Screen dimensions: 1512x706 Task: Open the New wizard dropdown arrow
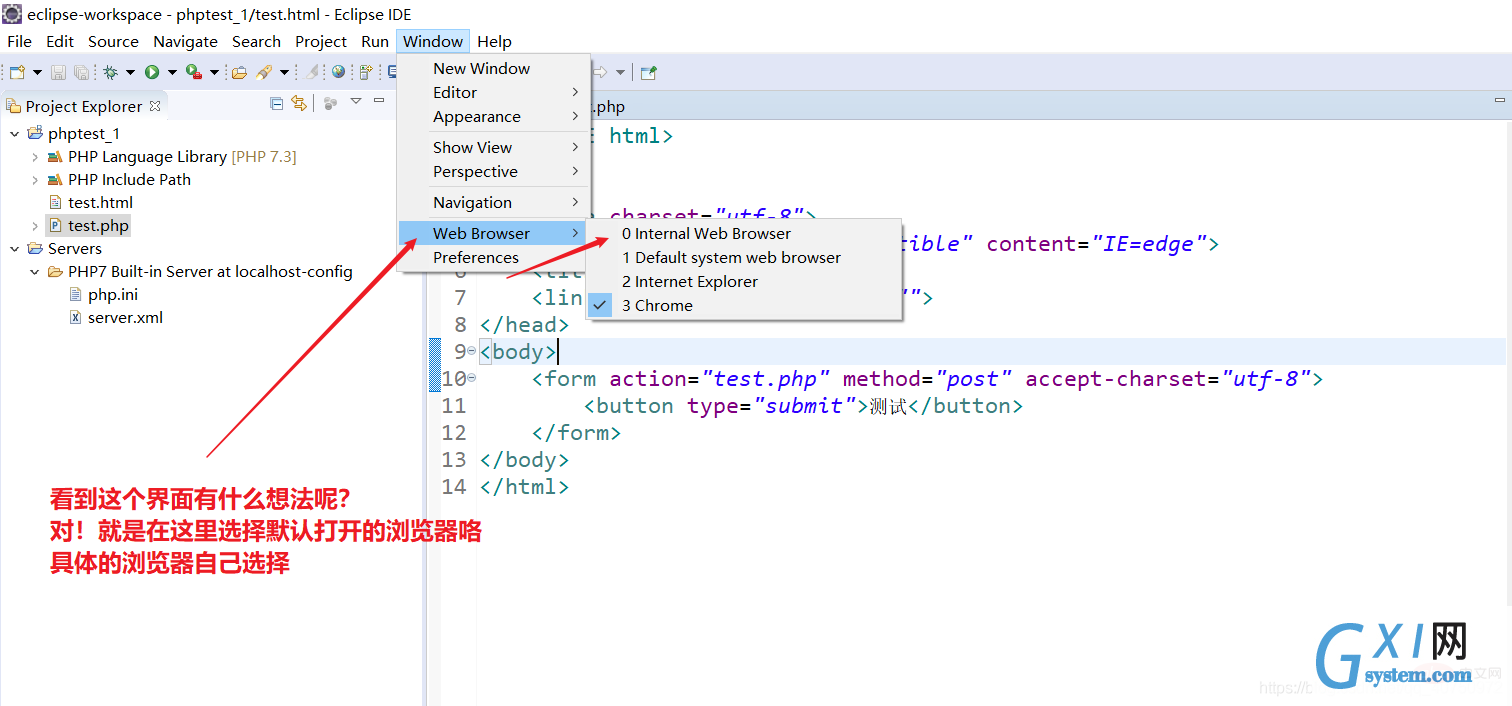coord(37,72)
